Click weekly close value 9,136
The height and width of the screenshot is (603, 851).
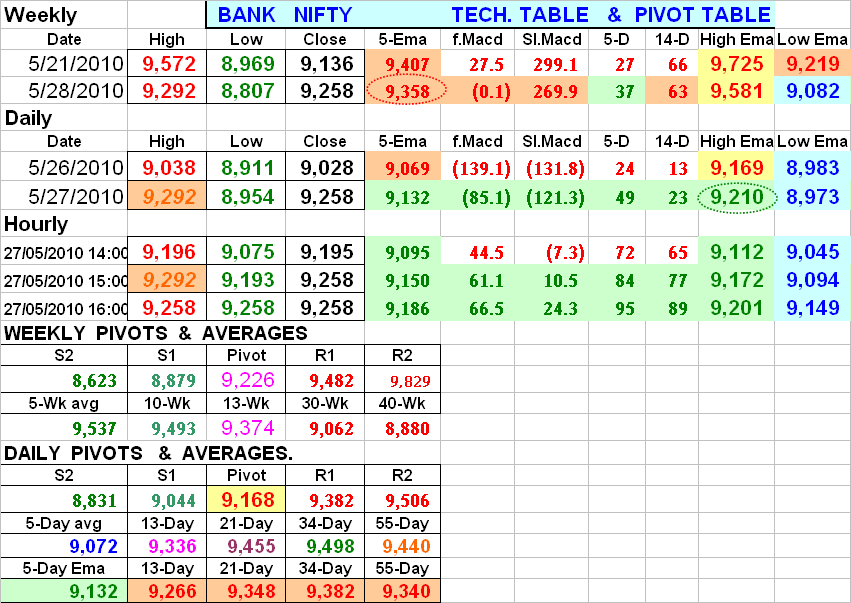coord(327,64)
